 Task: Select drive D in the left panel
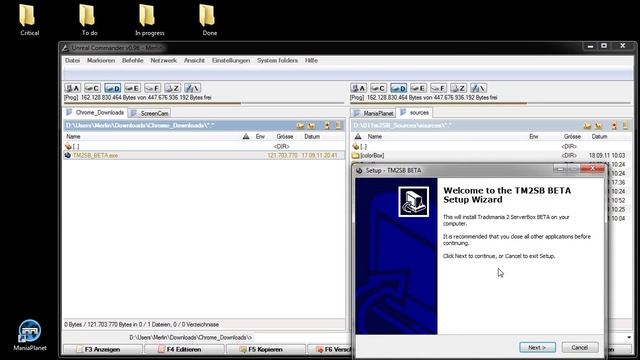pos(112,88)
